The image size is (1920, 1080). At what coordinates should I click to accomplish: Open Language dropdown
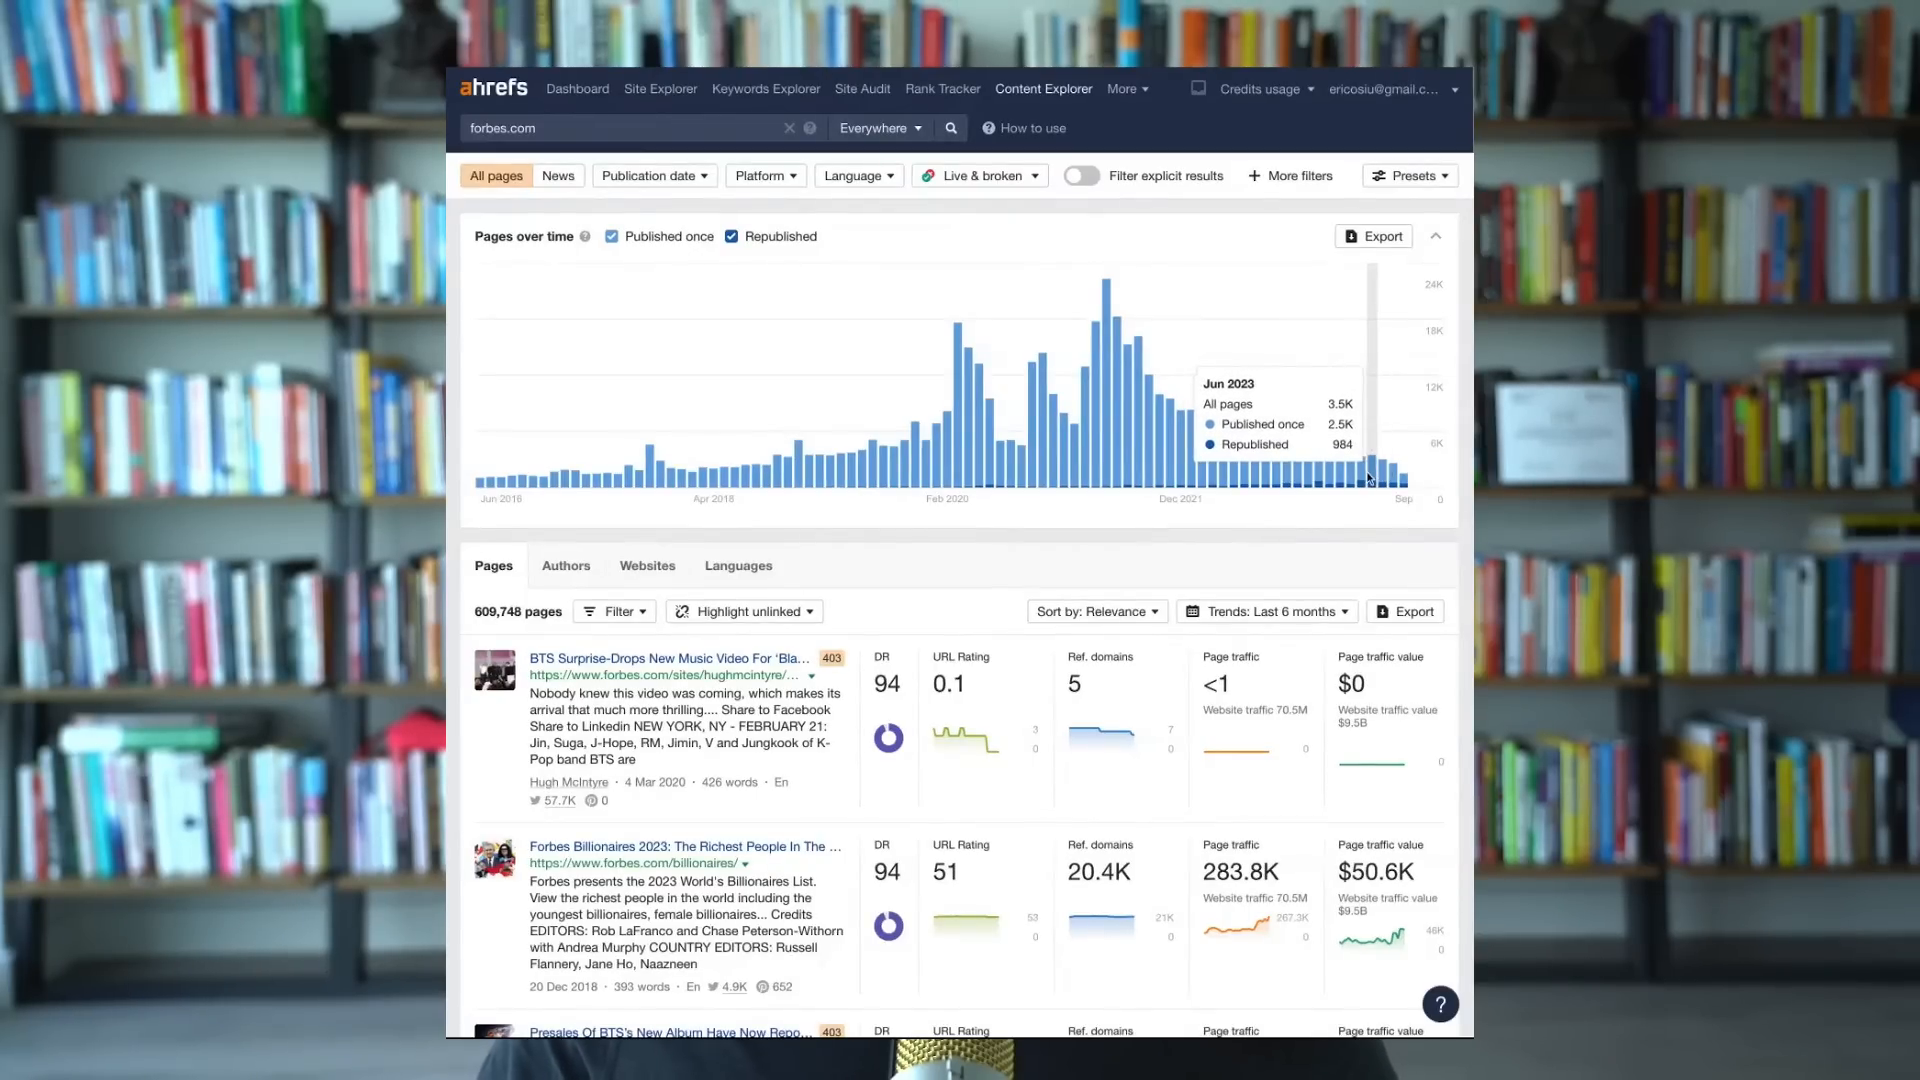click(x=859, y=175)
